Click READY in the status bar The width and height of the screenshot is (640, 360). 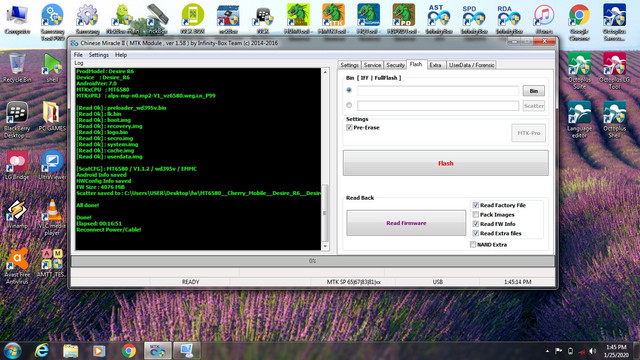click(190, 282)
